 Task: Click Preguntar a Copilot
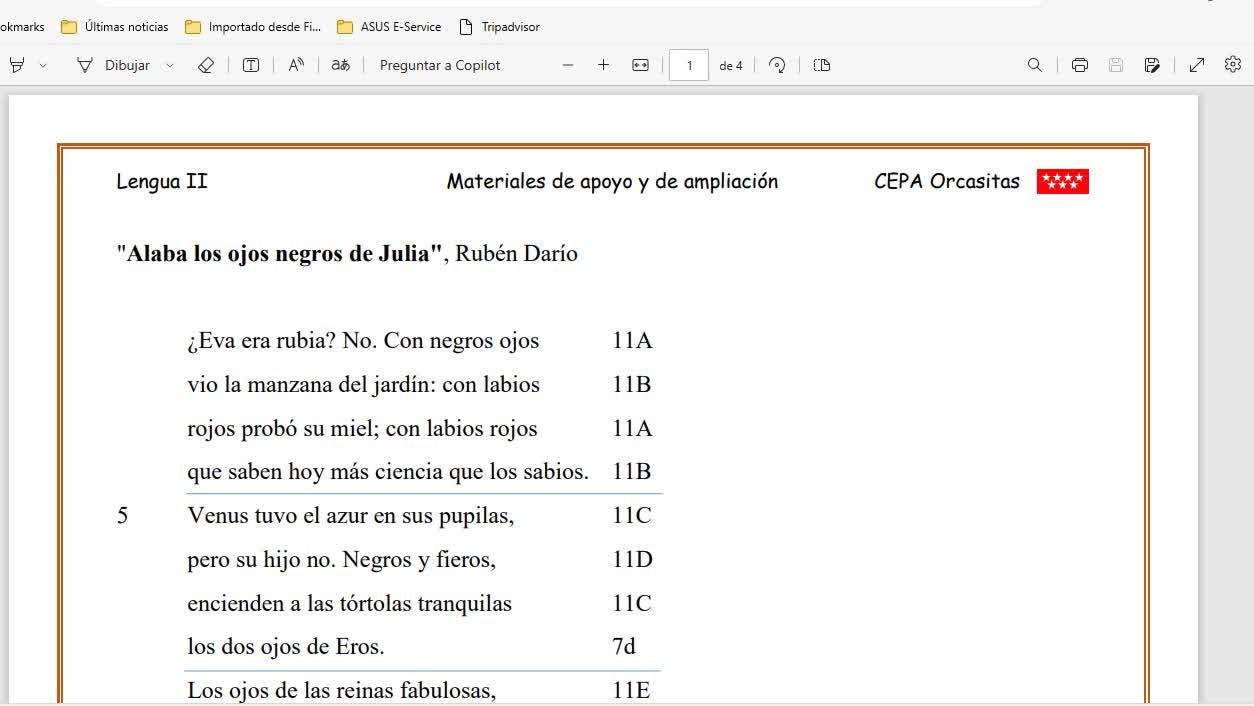click(x=440, y=65)
